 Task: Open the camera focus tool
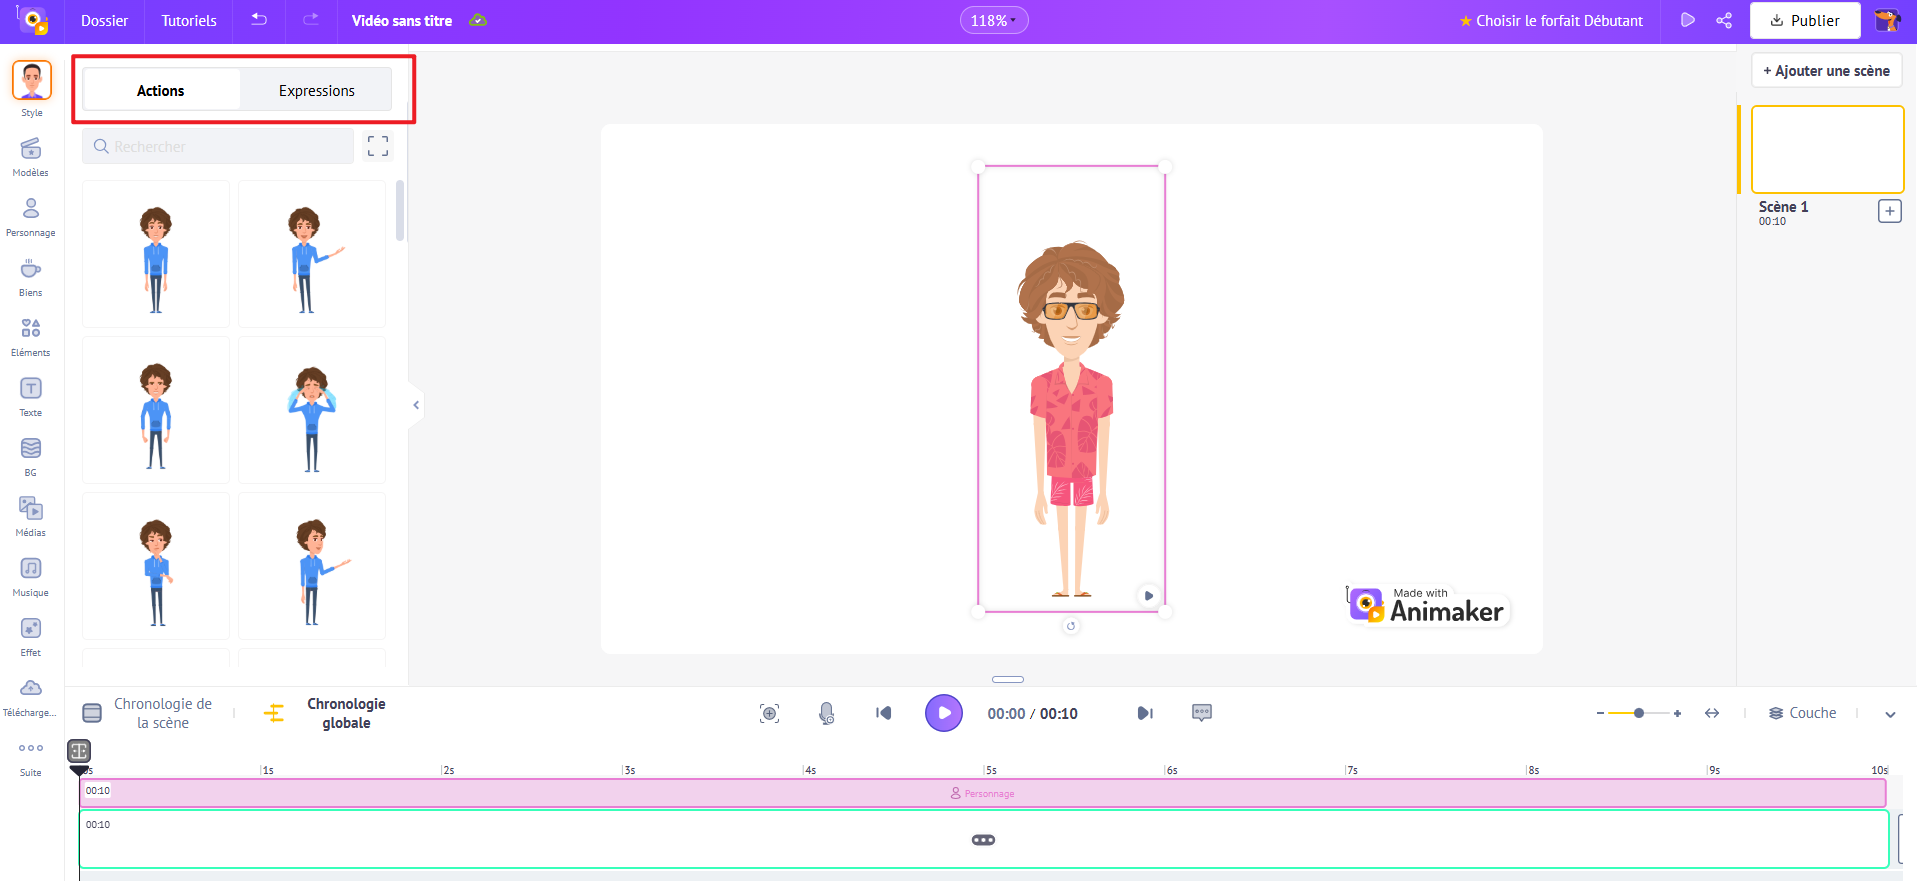point(769,713)
